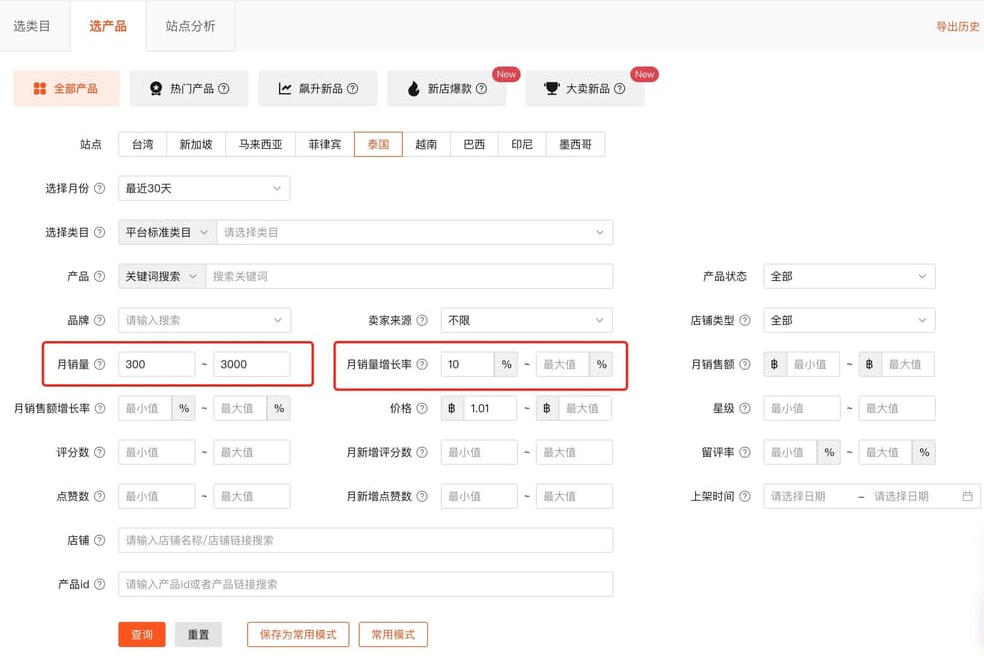Image resolution: width=984 pixels, height=665 pixels.
Task: Show help tooltip for 产品 label
Action: coord(99,276)
